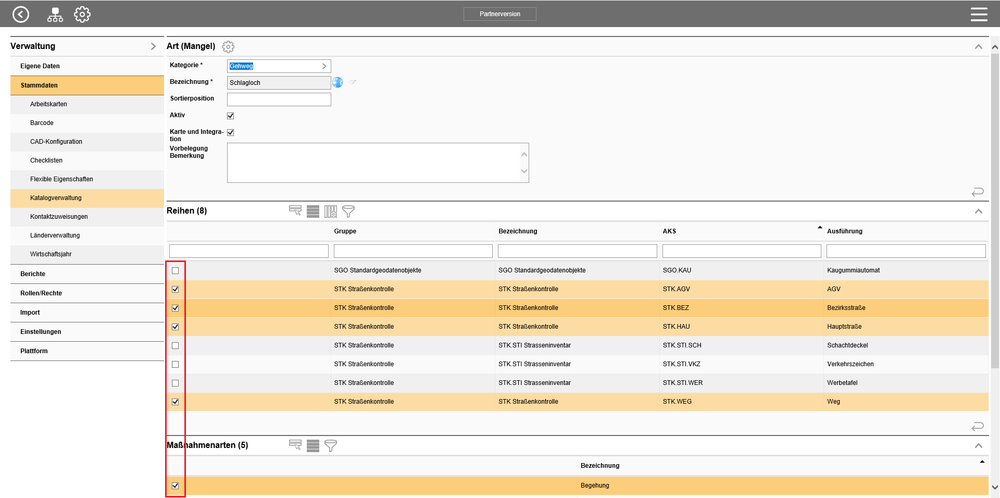Viewport: 1000px width, 498px height.
Task: Collapse the Reihen section with its chevron
Action: coord(978,212)
